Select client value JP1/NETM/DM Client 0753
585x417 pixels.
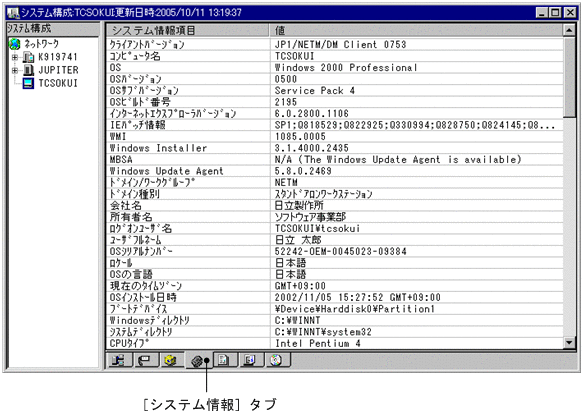[x=340, y=45]
